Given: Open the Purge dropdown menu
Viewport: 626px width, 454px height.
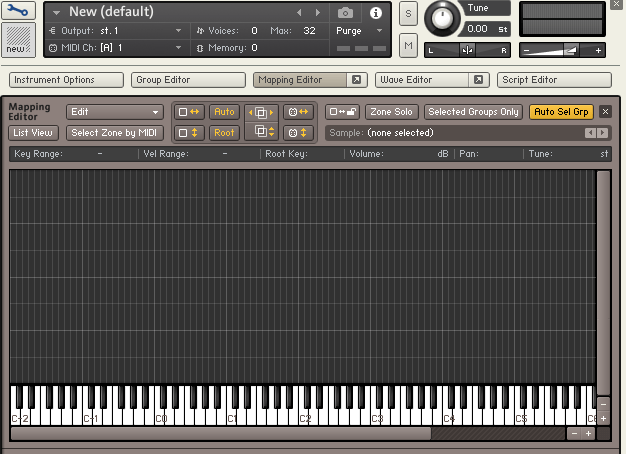Looking at the screenshot, I should 359,31.
